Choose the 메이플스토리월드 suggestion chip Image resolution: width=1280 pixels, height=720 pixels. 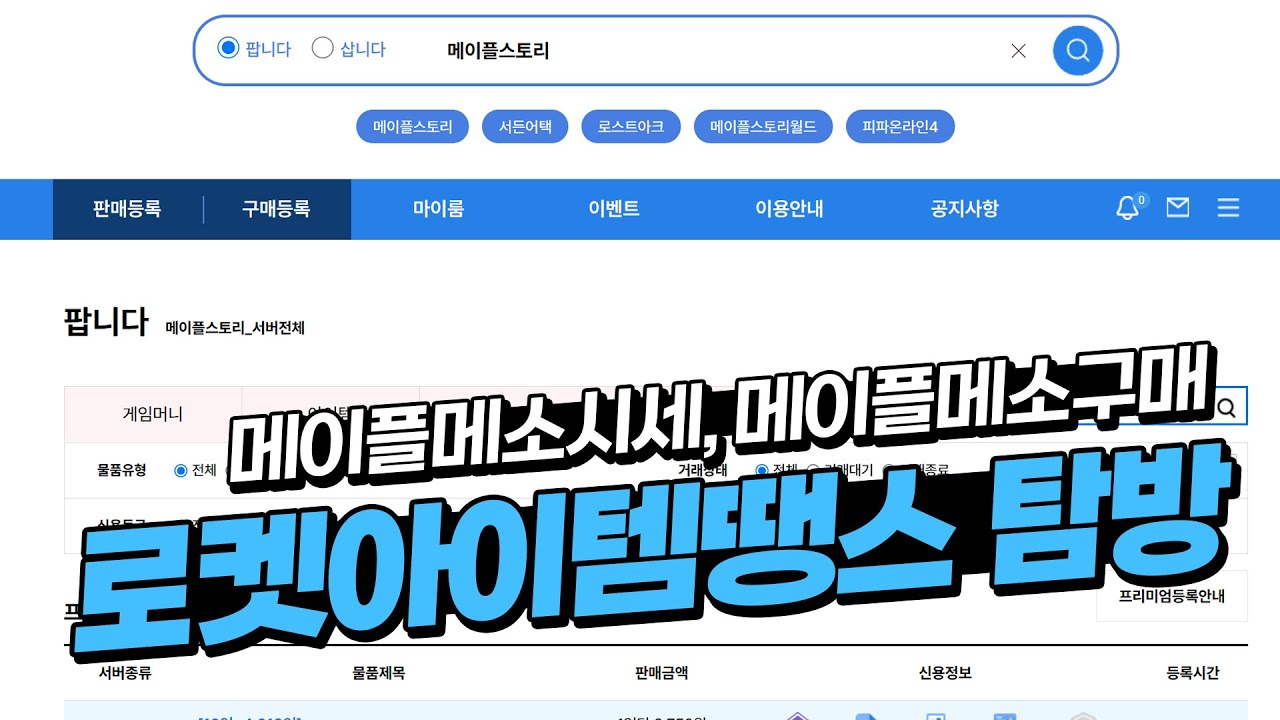[x=763, y=127]
